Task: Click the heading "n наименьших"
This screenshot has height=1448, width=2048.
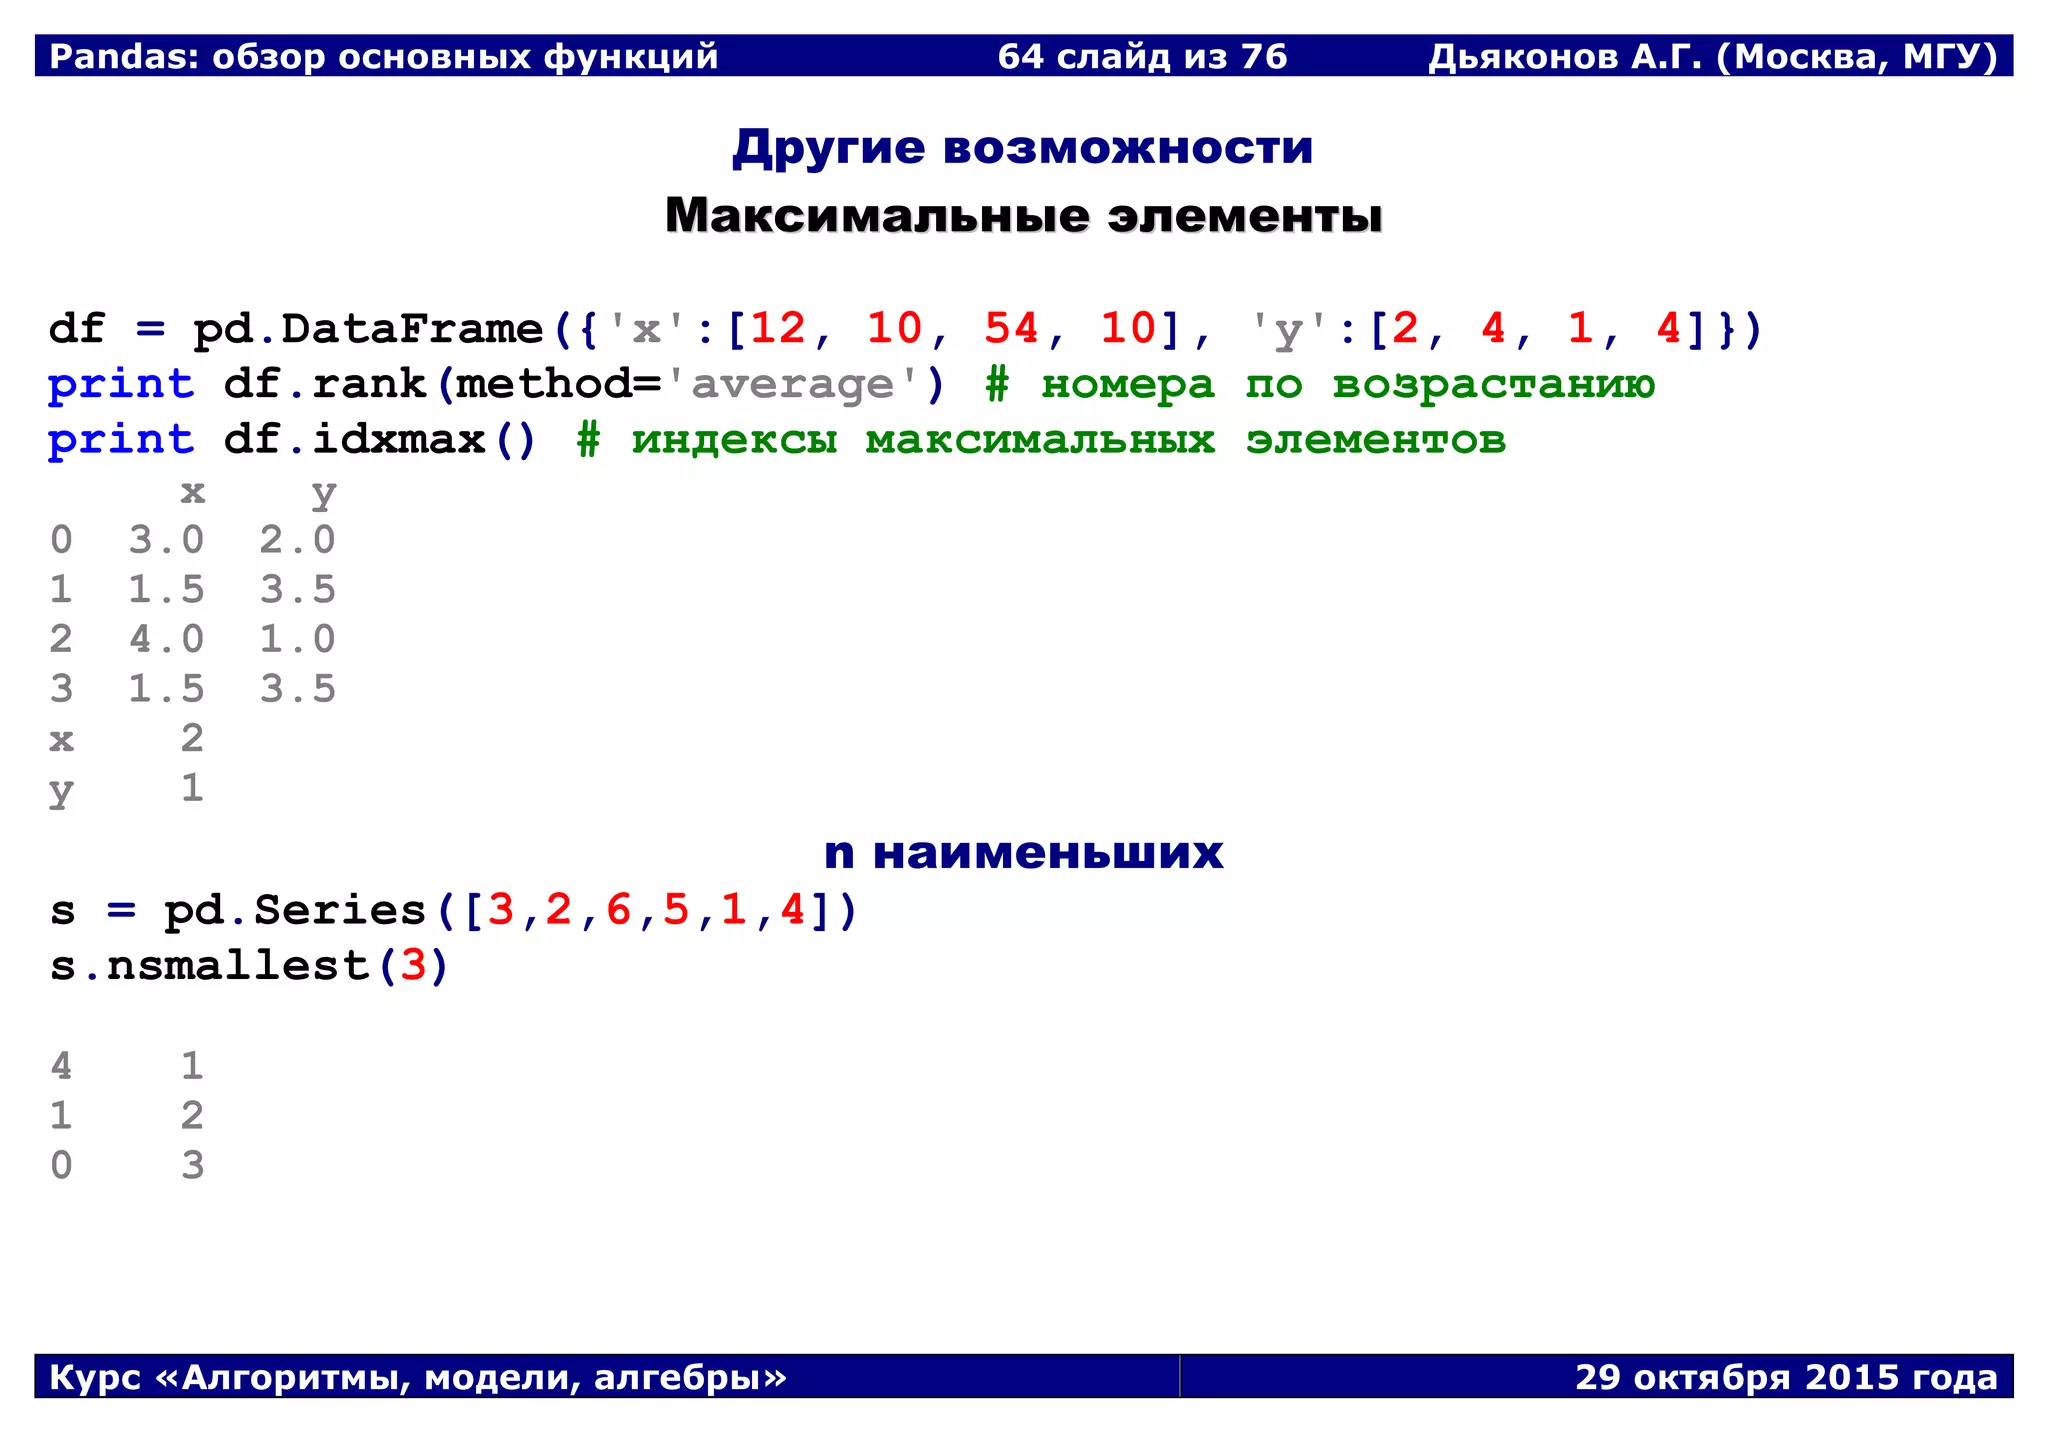Action: tap(1023, 853)
